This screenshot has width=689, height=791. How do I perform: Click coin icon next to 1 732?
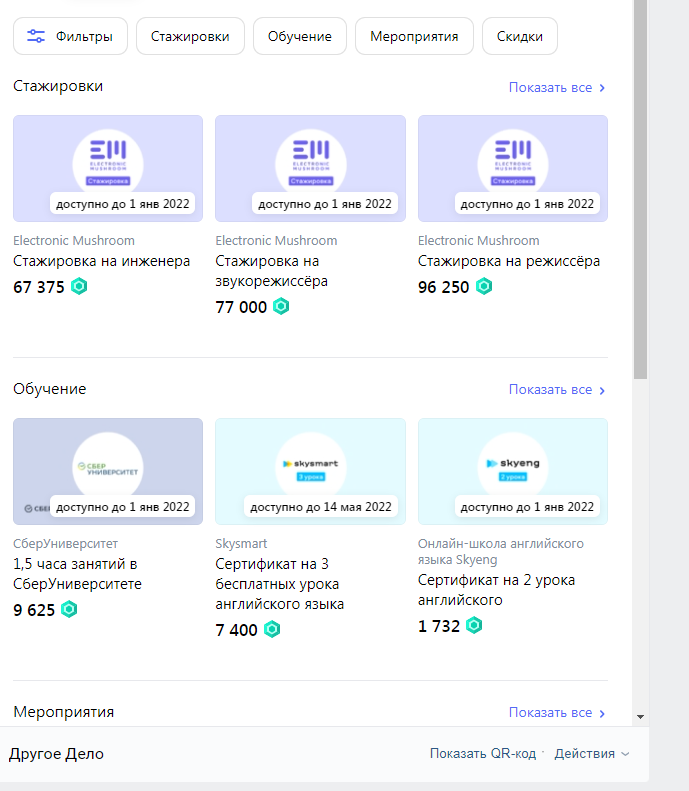point(474,625)
